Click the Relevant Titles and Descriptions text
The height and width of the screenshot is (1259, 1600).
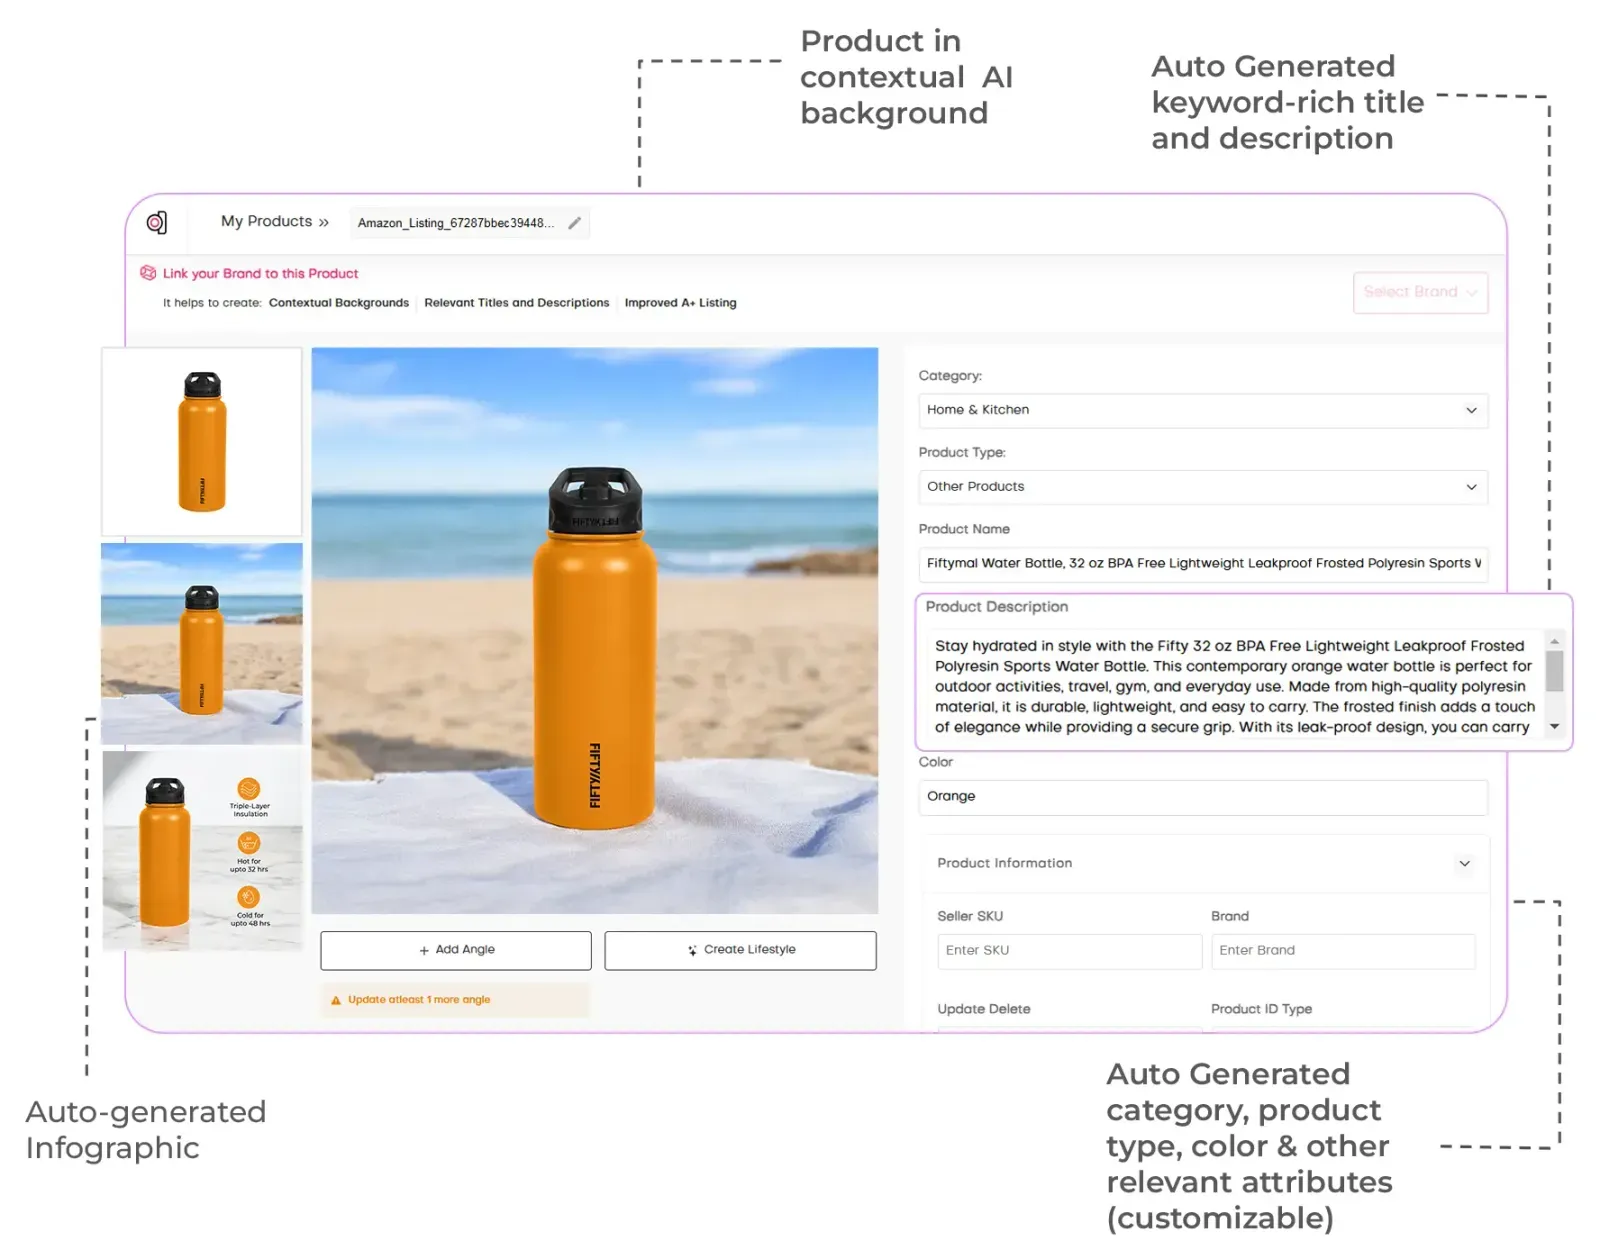517,303
